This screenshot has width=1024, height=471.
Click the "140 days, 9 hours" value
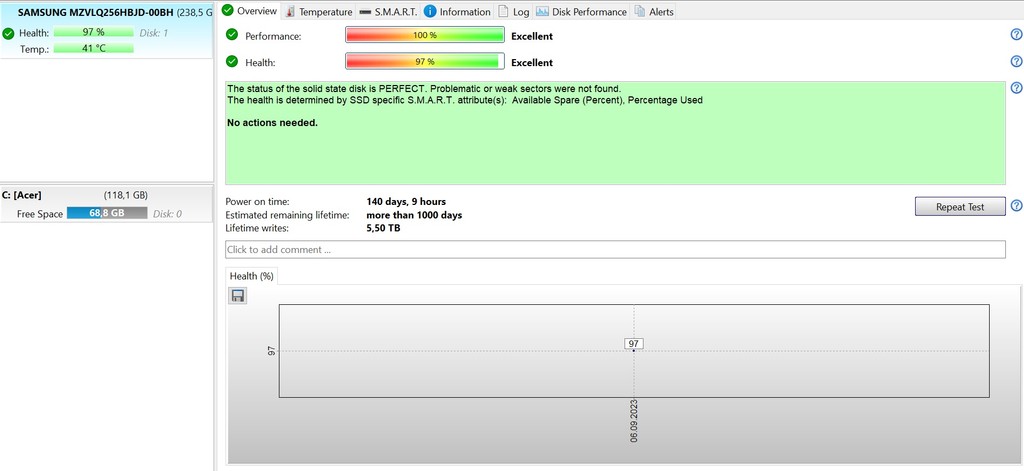pos(406,201)
